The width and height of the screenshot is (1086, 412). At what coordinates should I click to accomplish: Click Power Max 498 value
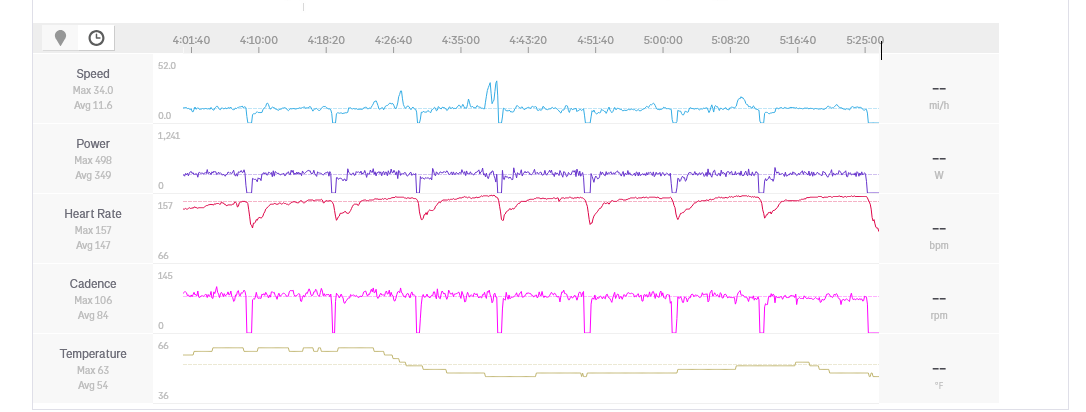point(93,161)
